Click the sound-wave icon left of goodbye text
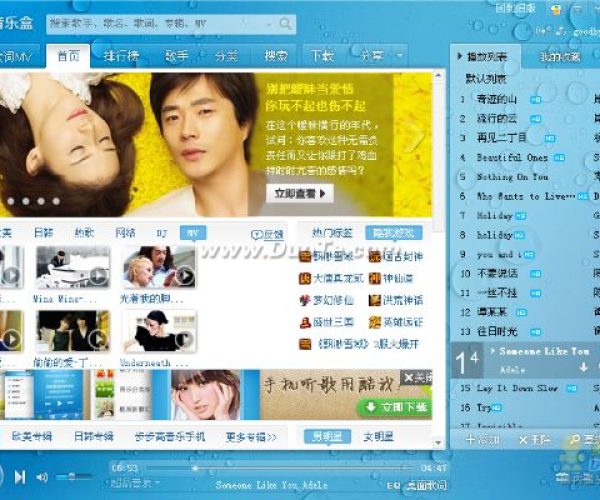 543,31
